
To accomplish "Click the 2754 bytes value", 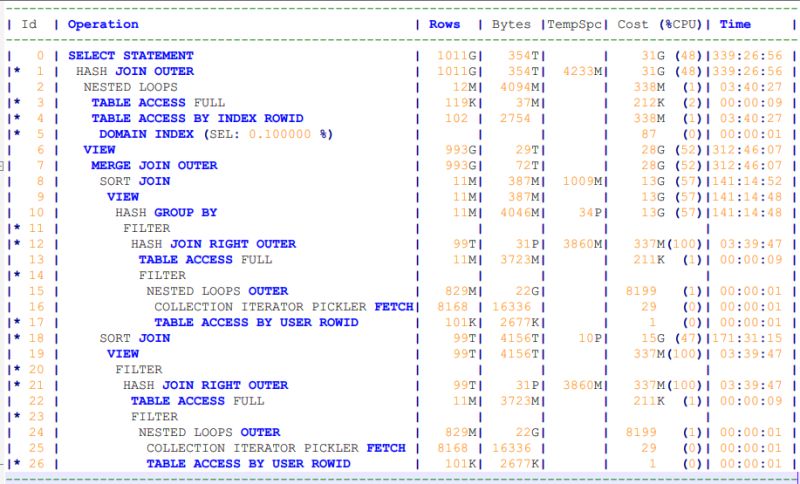I will (515, 118).
